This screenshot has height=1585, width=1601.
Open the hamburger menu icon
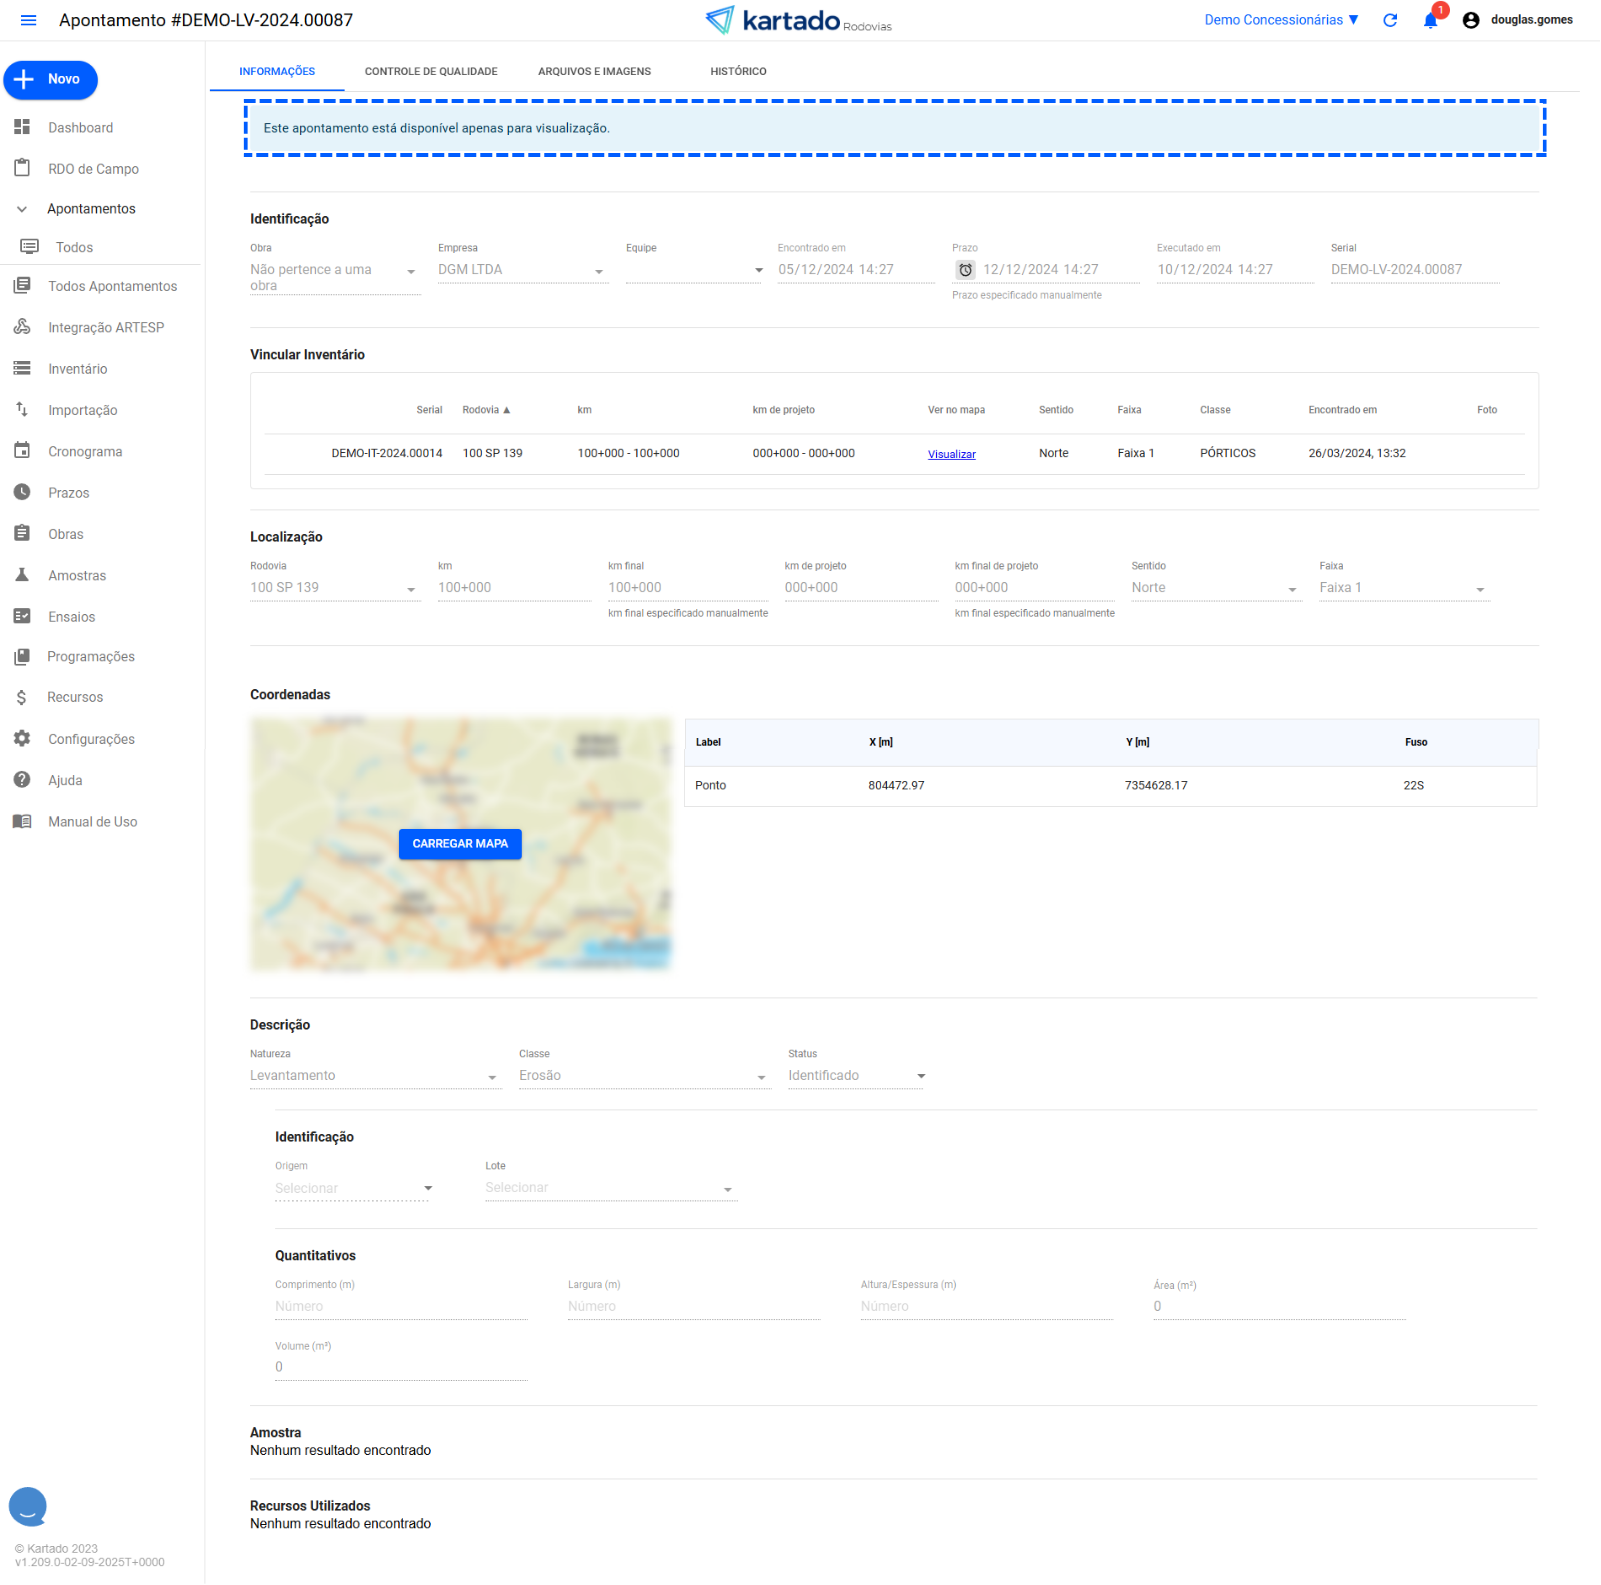pyautogui.click(x=28, y=20)
